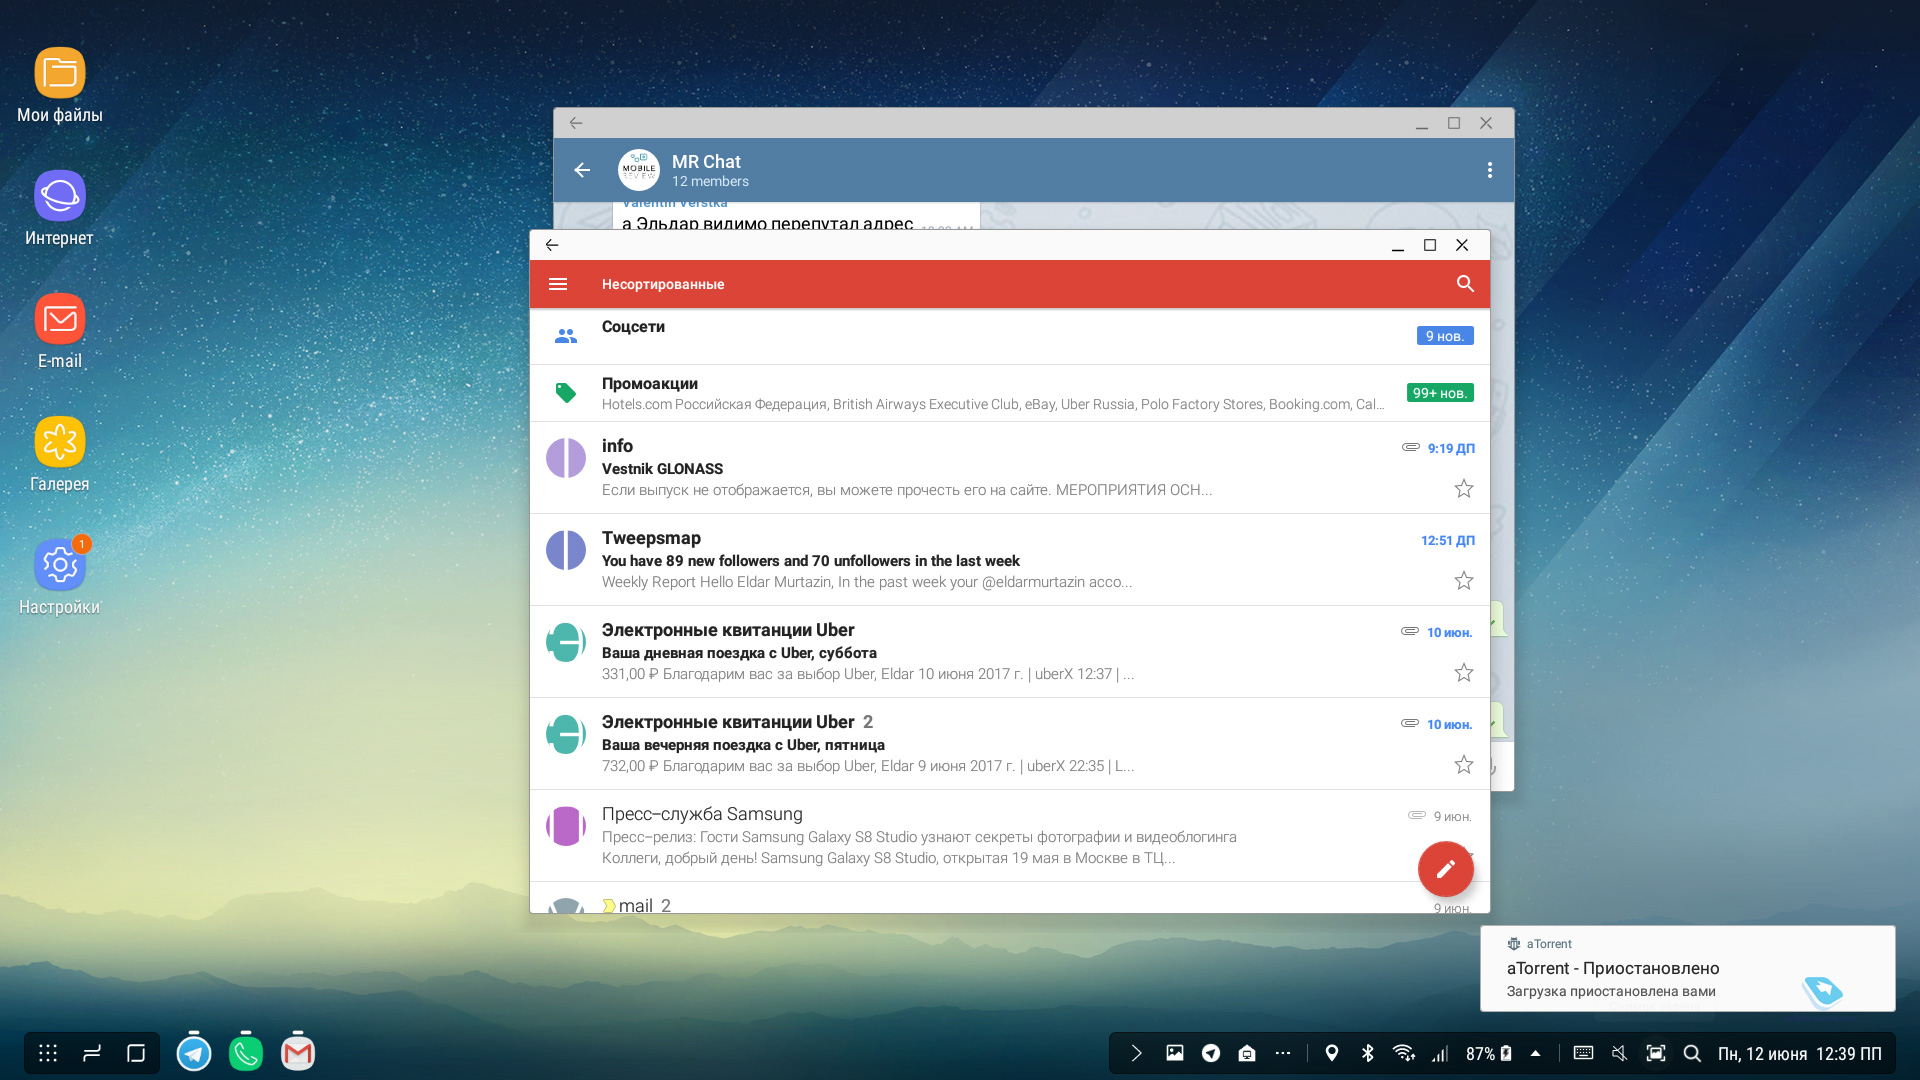
Task: Click the 9 нов. badge on Соцсети
Action: click(1445, 336)
